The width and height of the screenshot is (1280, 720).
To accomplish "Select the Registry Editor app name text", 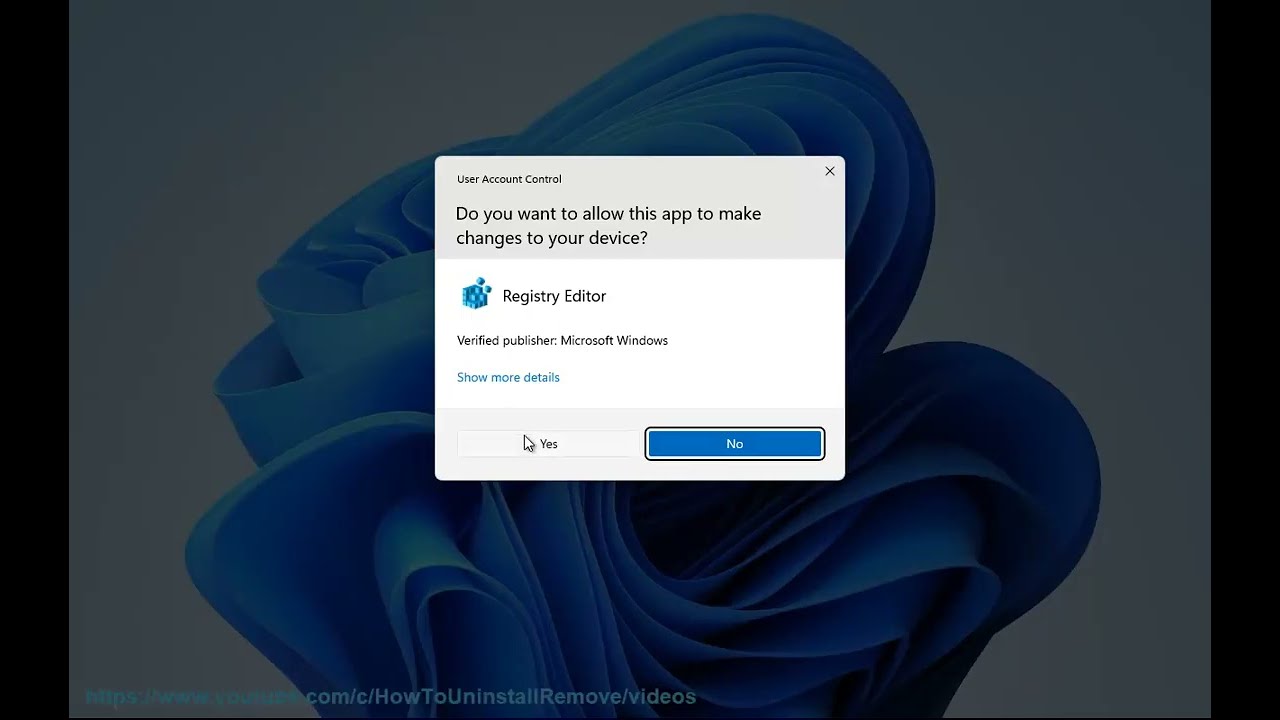I will (x=554, y=296).
